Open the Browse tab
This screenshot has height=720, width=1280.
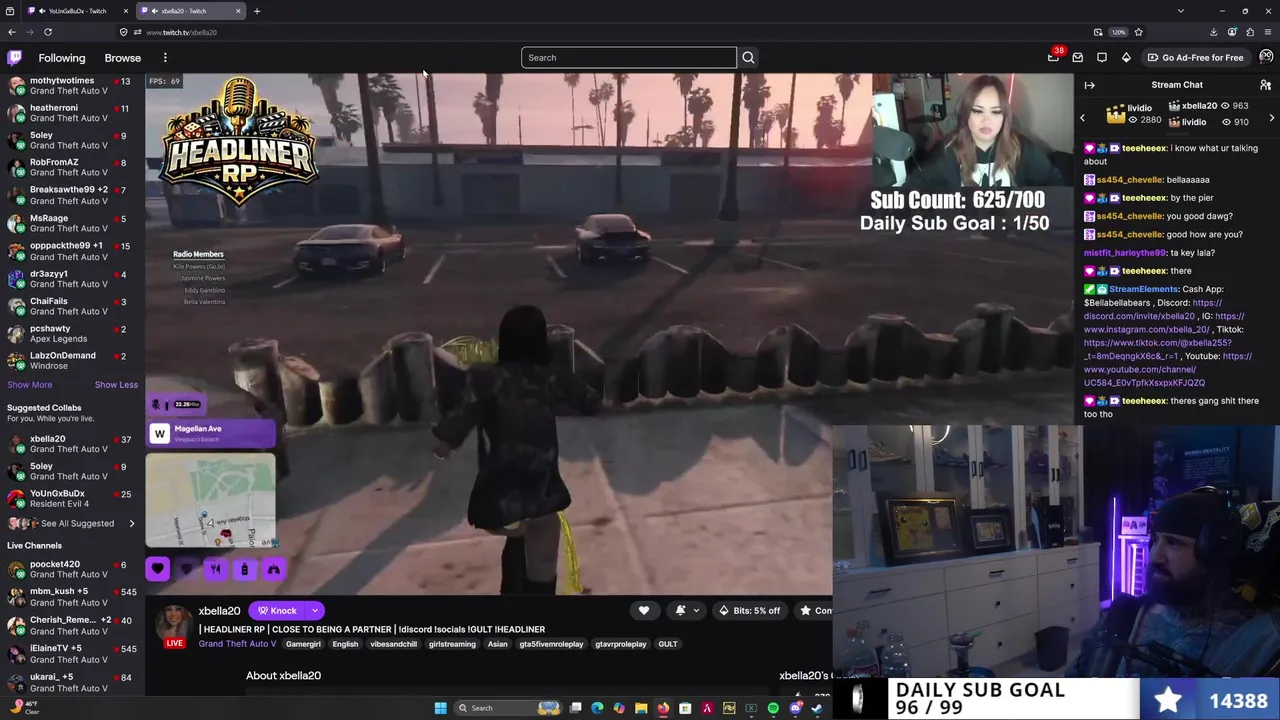point(123,58)
